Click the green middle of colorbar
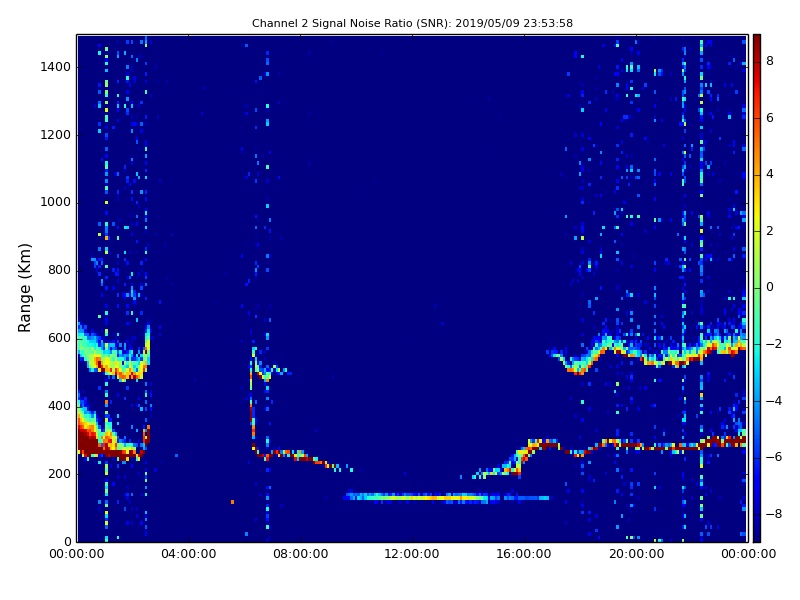This screenshot has width=800, height=600. tap(757, 288)
